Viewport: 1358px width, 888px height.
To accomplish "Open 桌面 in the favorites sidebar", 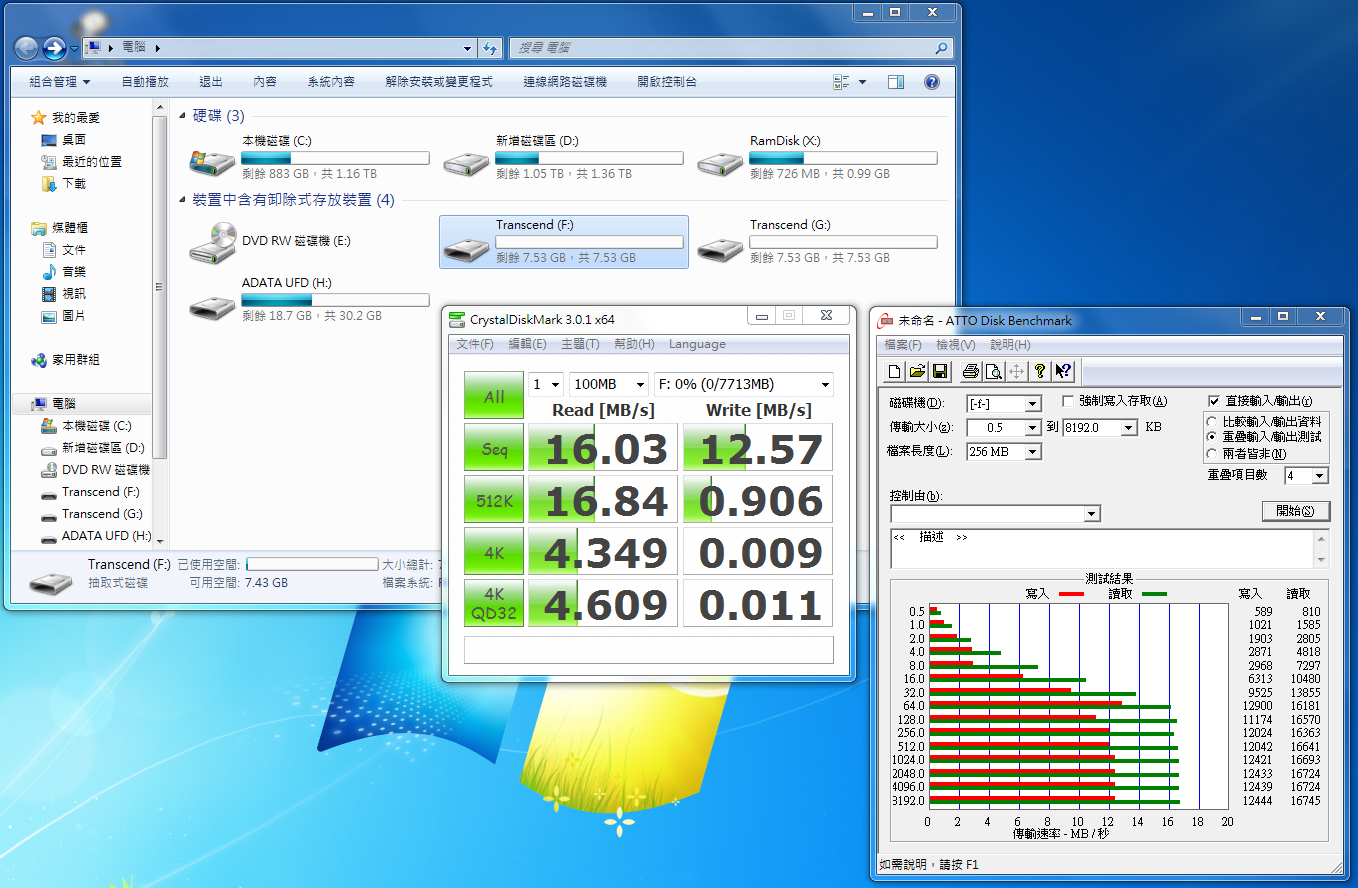I will 74,140.
